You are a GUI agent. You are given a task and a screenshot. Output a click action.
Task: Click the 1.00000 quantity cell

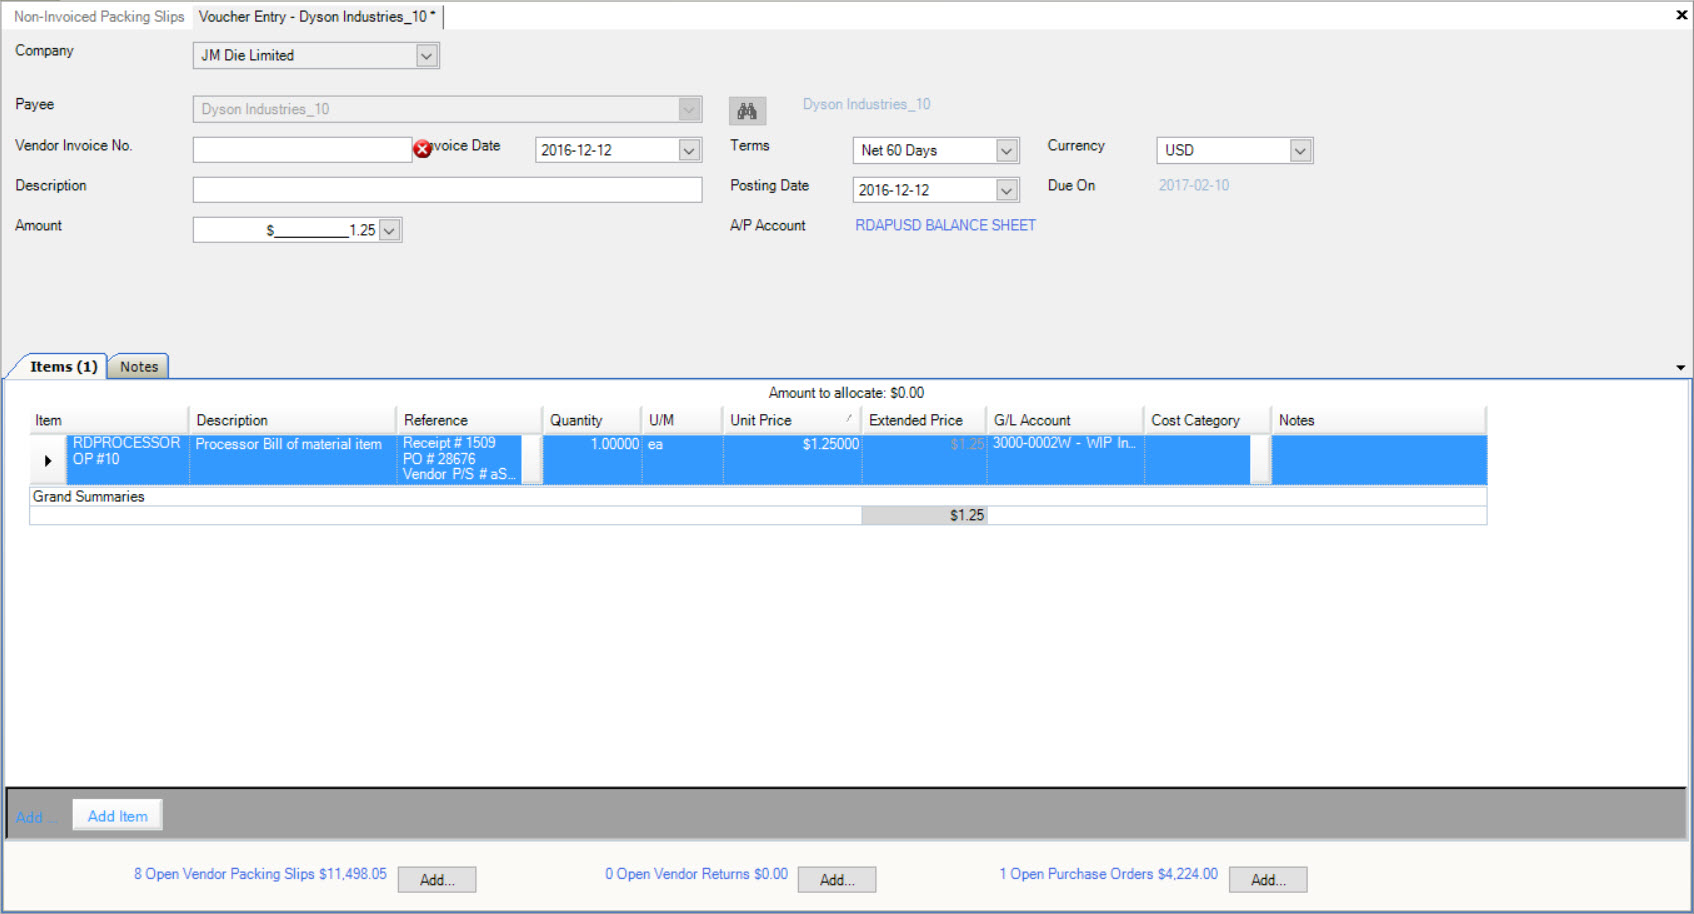[592, 460]
